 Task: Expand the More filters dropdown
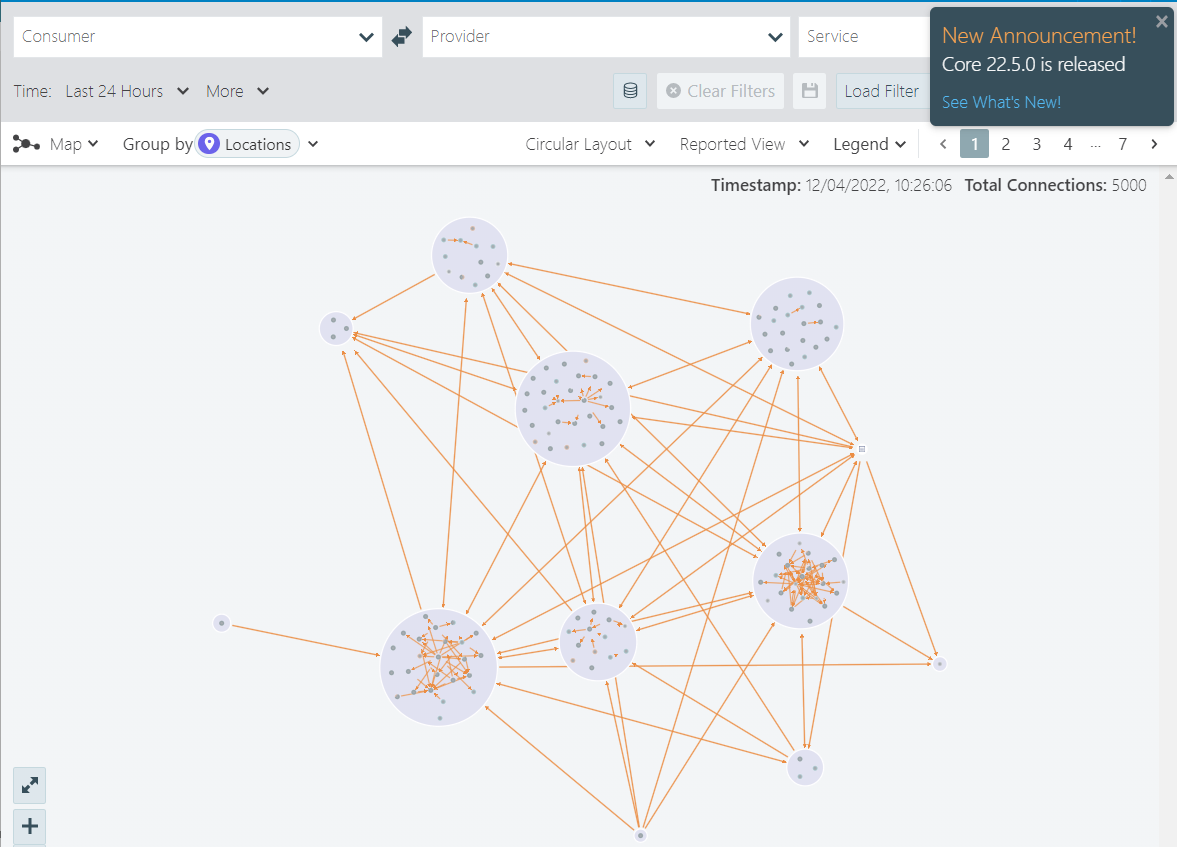click(x=237, y=91)
